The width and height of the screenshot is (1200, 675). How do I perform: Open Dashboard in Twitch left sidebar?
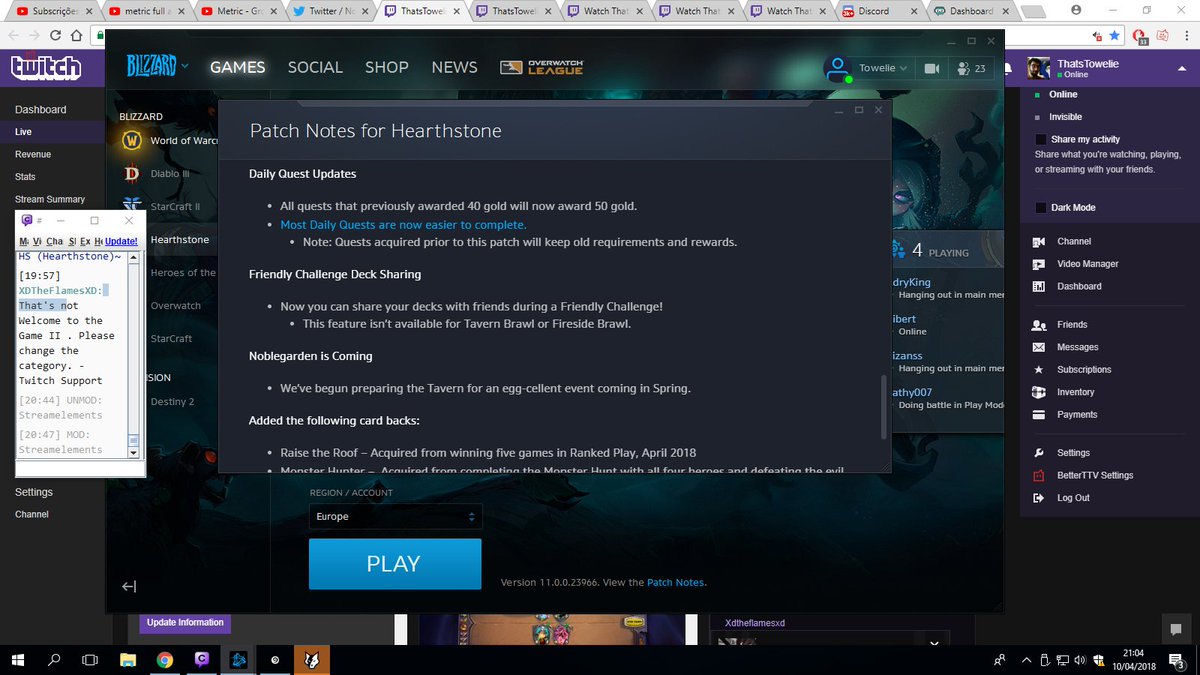(40, 109)
